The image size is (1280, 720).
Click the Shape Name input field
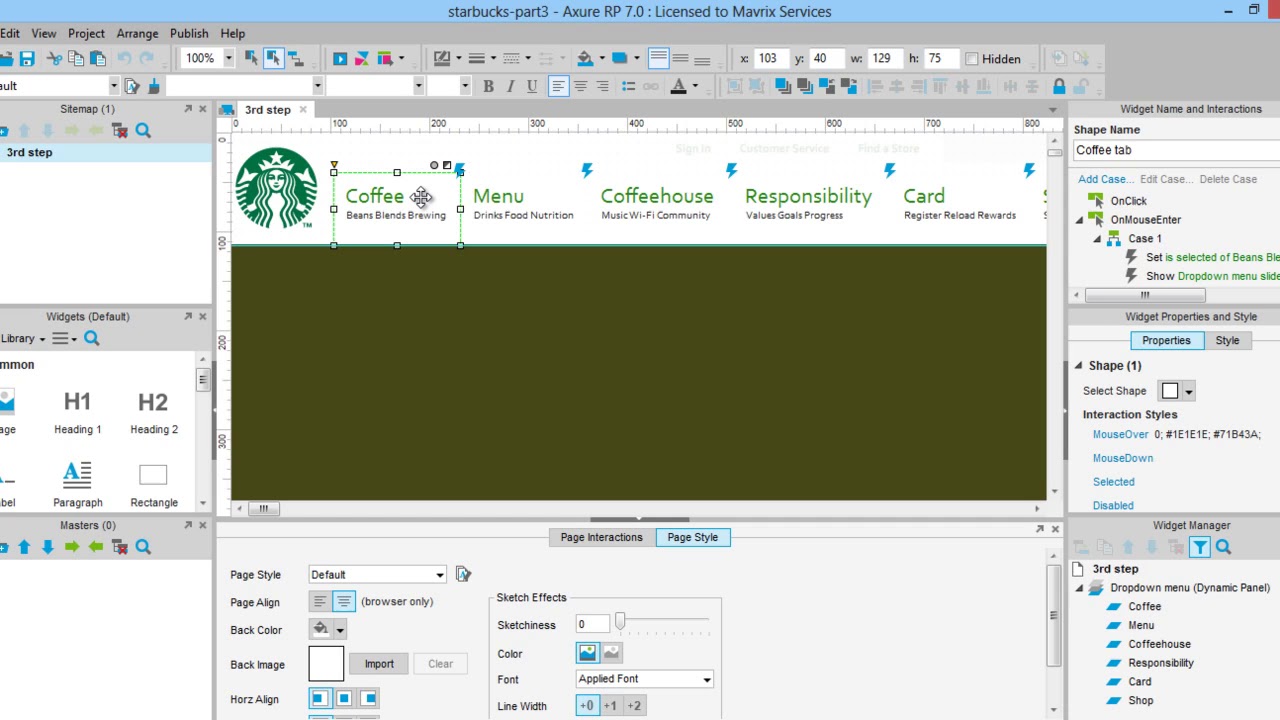1177,150
